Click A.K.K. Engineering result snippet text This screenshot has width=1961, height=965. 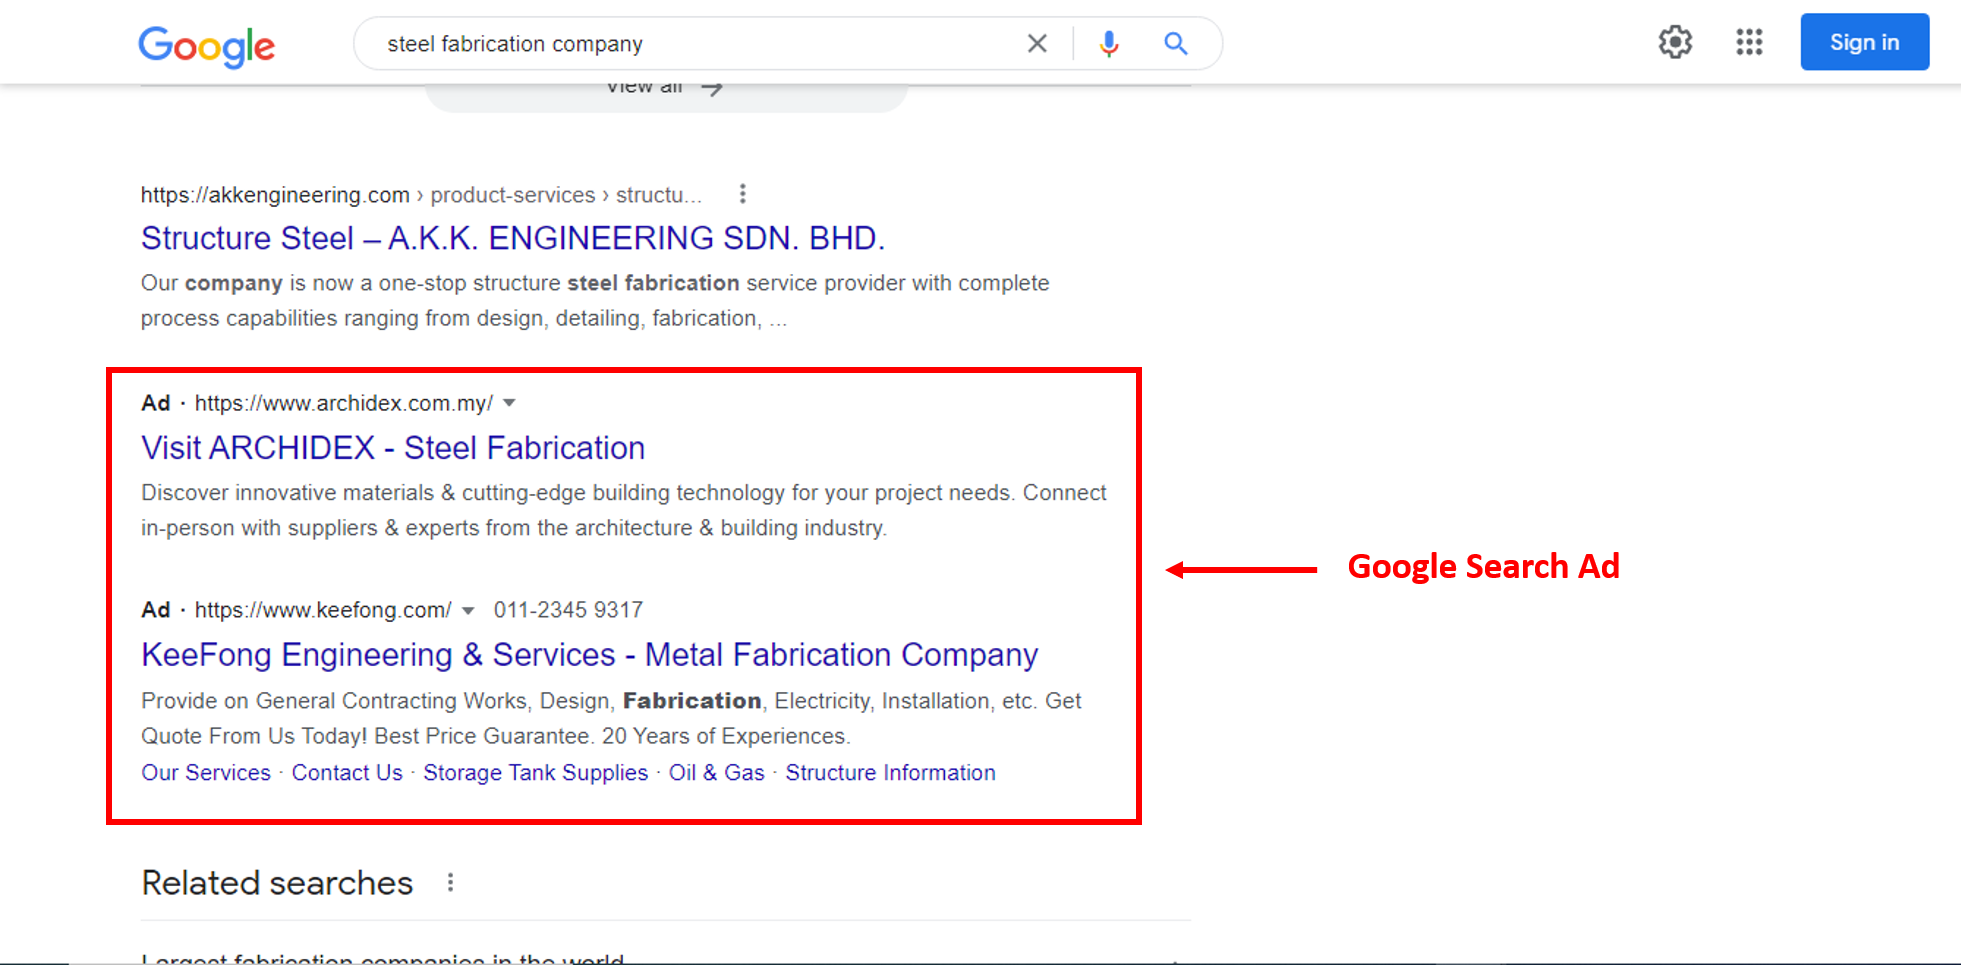[x=595, y=300]
